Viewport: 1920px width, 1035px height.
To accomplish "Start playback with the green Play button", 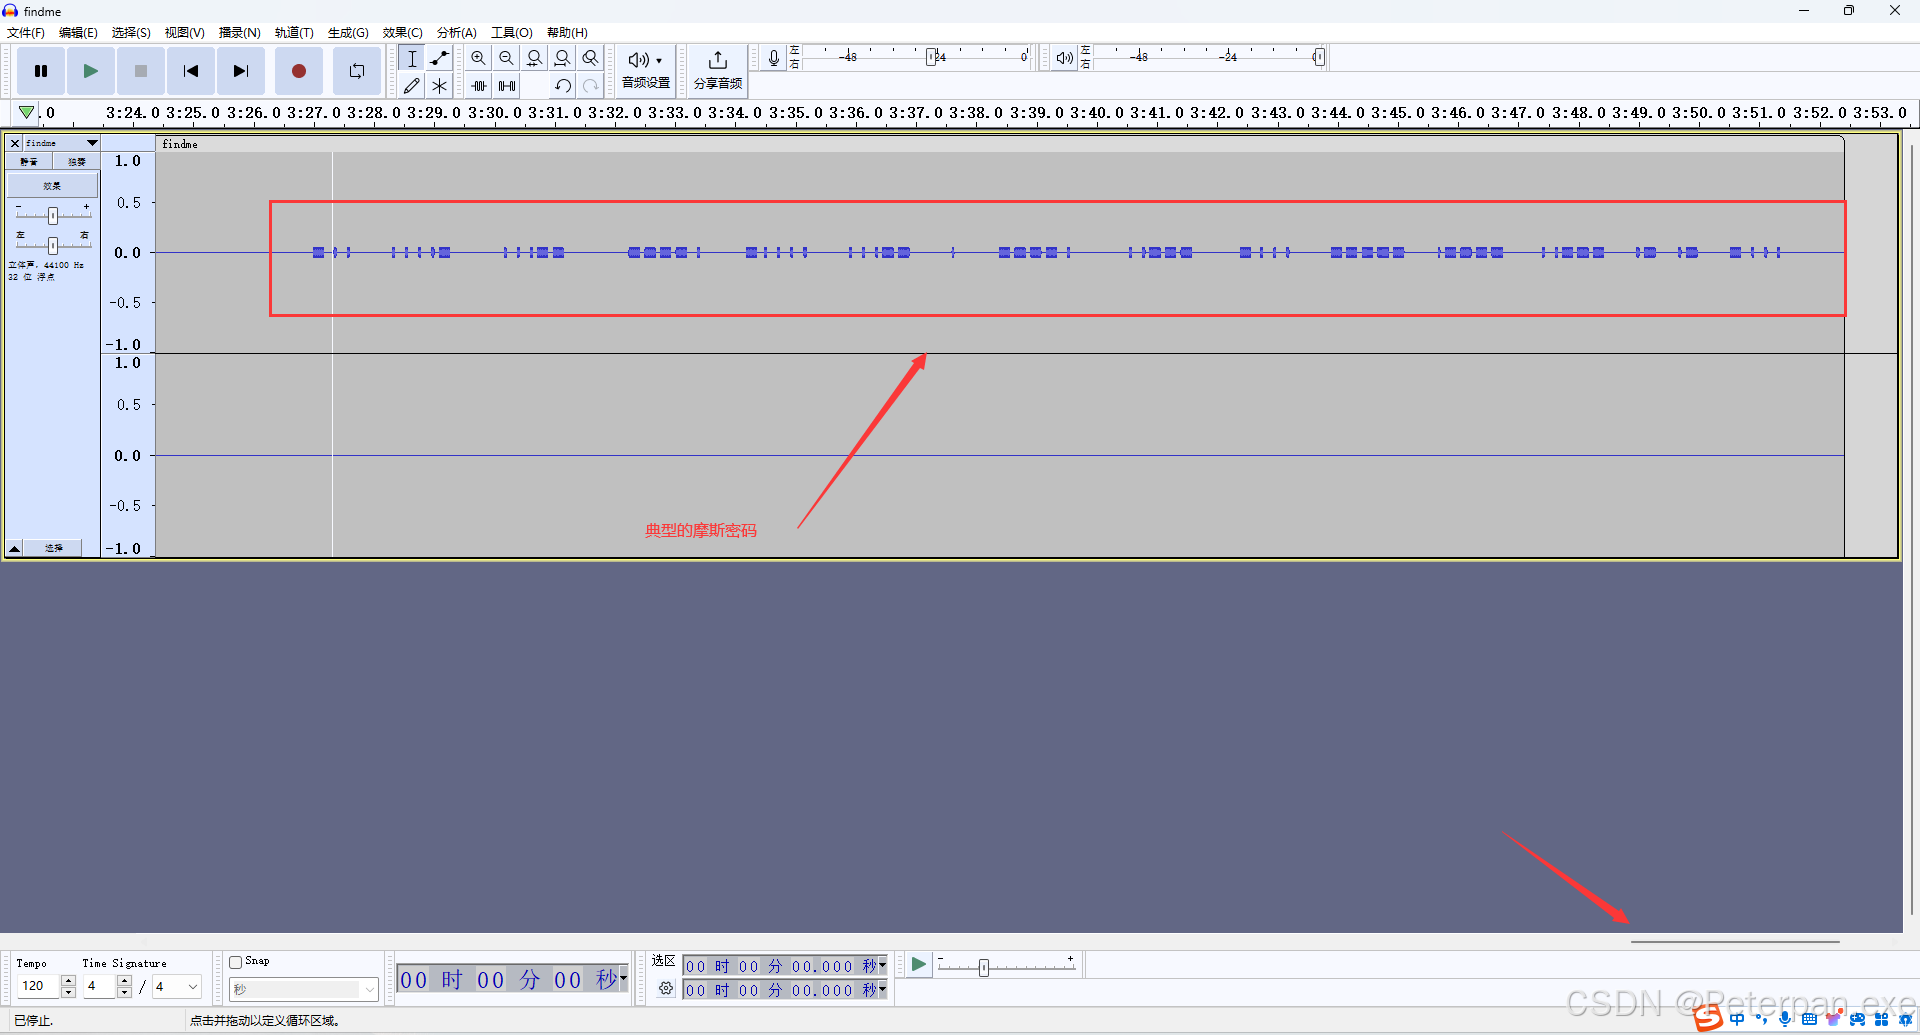I will (91, 71).
